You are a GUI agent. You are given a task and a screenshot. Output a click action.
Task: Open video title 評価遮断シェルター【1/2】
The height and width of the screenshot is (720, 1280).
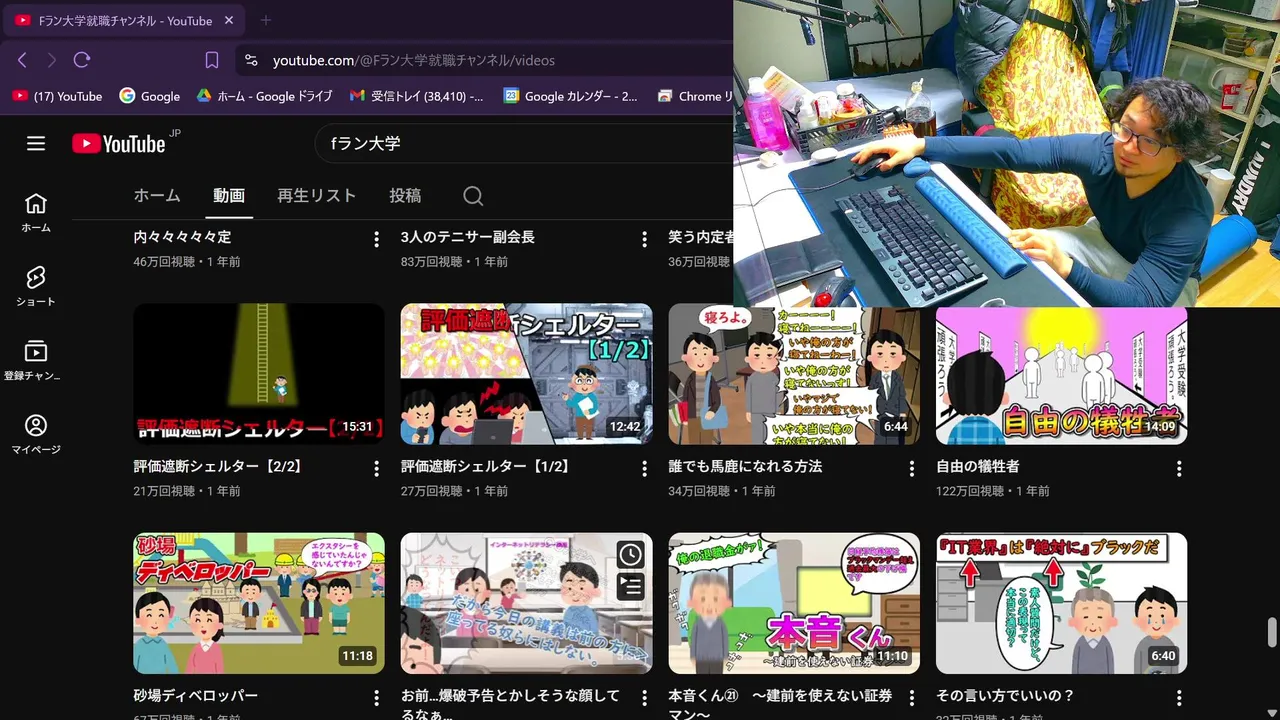pos(485,466)
